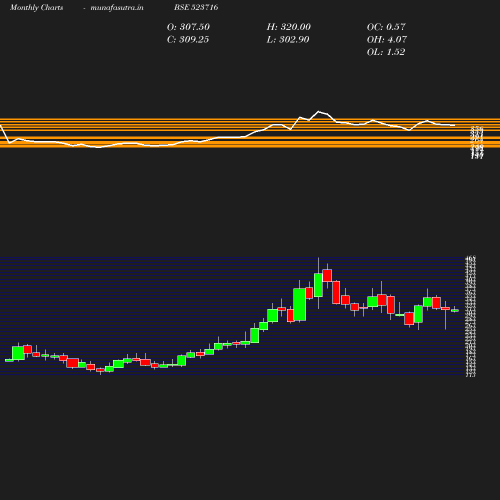Image resolution: width=500 pixels, height=500 pixels.
Task: Select the "OL: 1.52" reading
Action: [386, 52]
